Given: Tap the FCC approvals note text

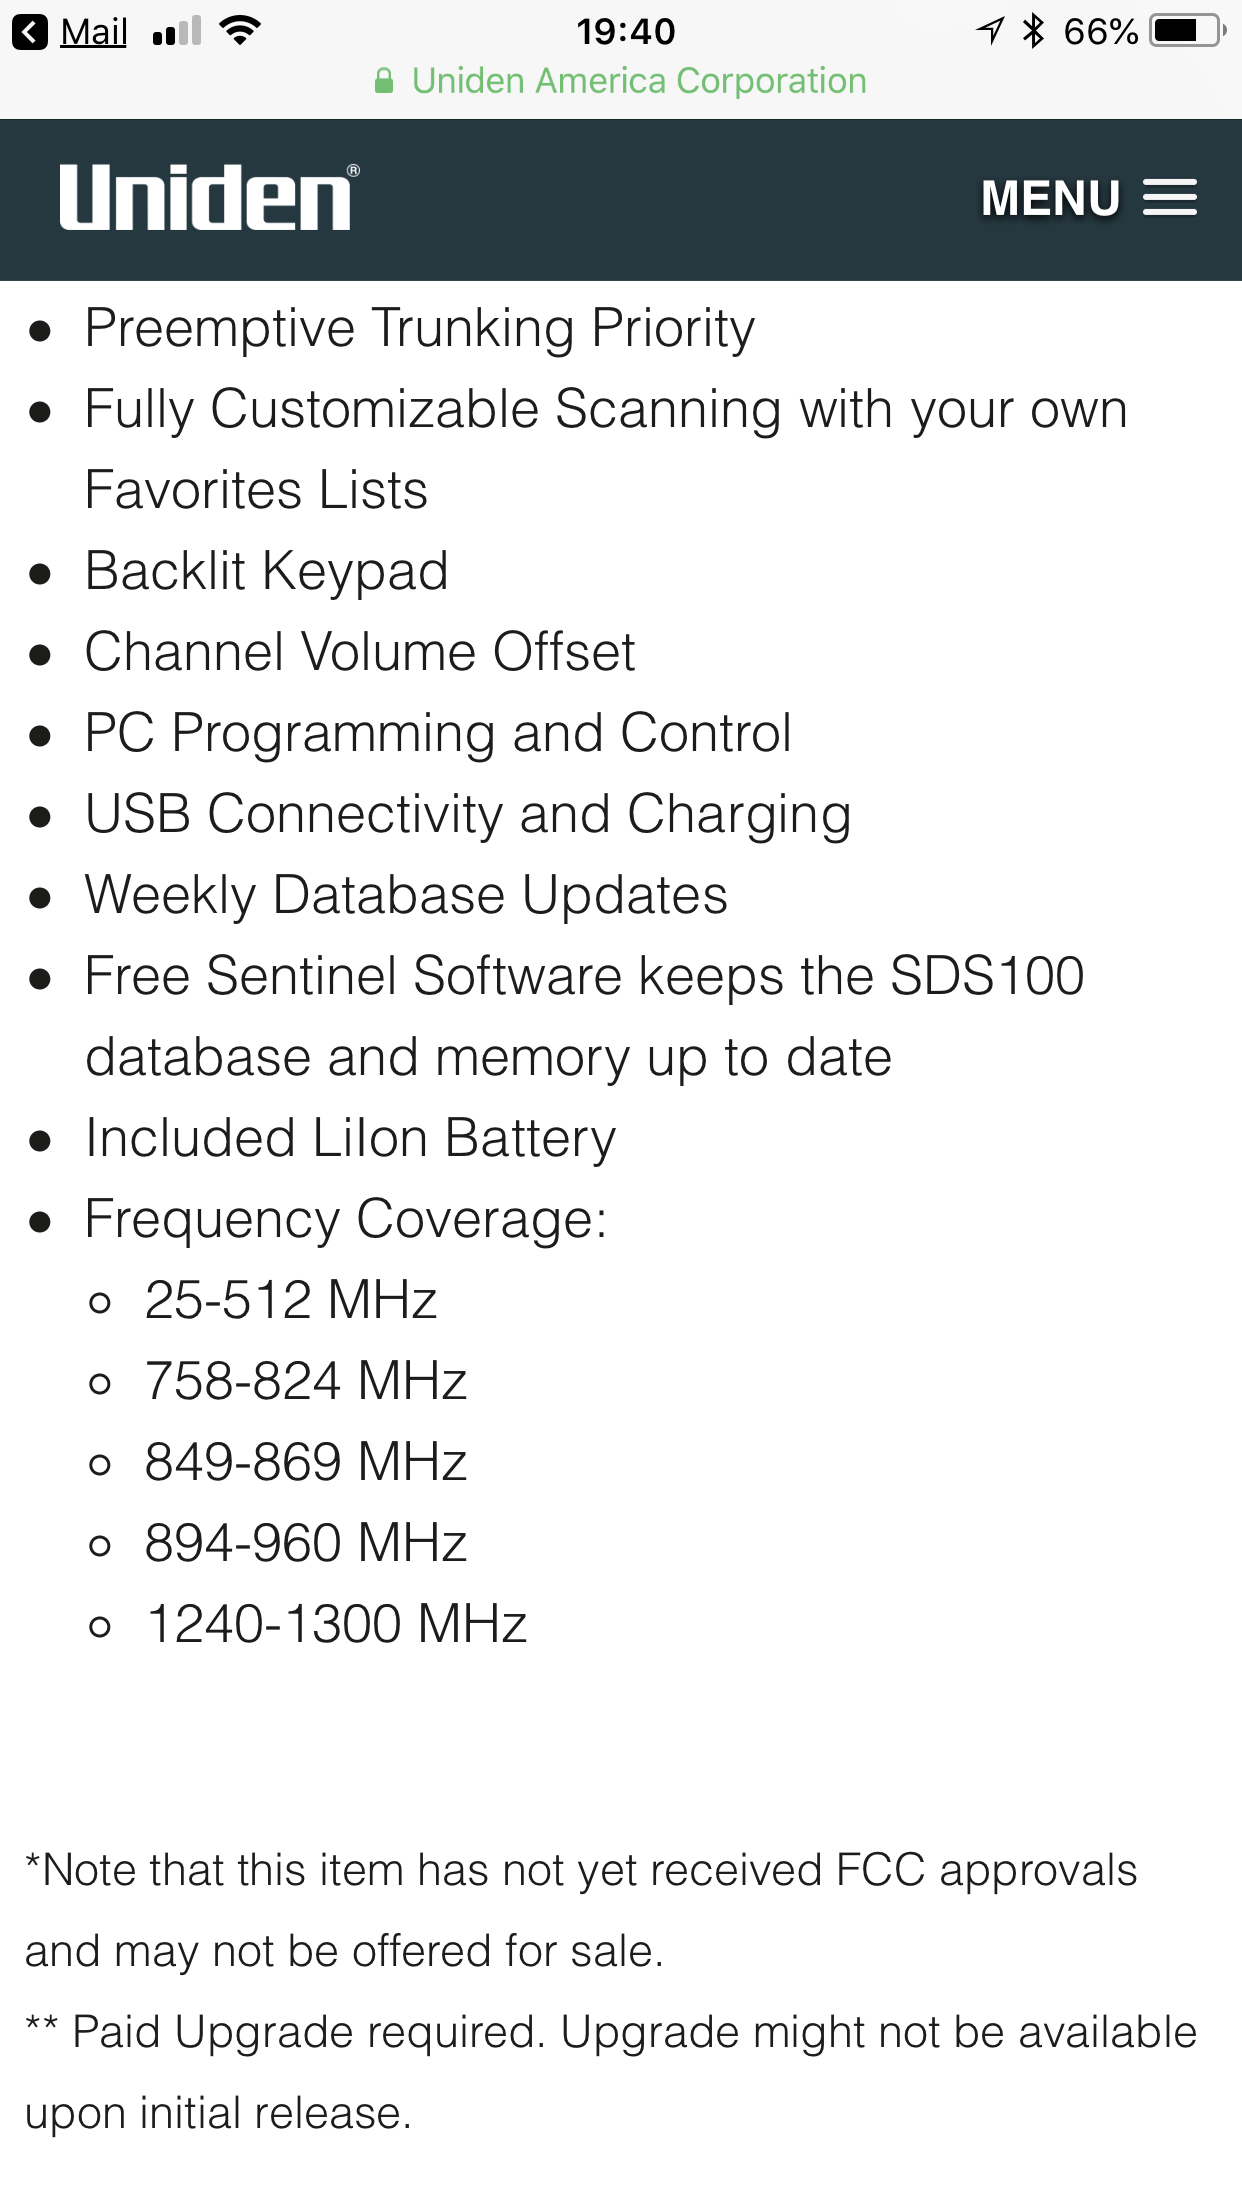Looking at the screenshot, I should click(581, 1910).
